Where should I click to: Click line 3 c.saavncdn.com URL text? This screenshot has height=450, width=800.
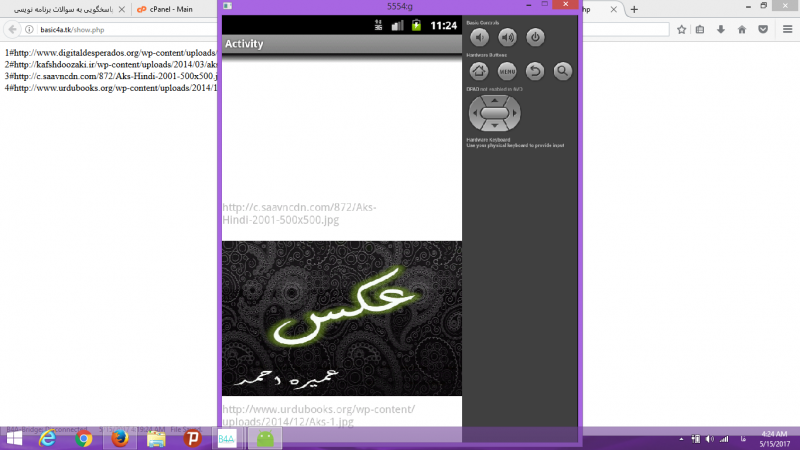(x=111, y=76)
